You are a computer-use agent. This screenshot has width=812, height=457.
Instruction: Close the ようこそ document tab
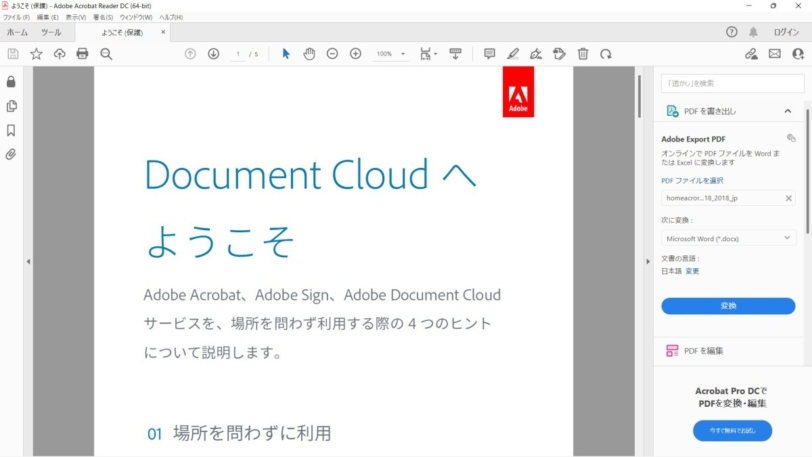click(x=163, y=32)
